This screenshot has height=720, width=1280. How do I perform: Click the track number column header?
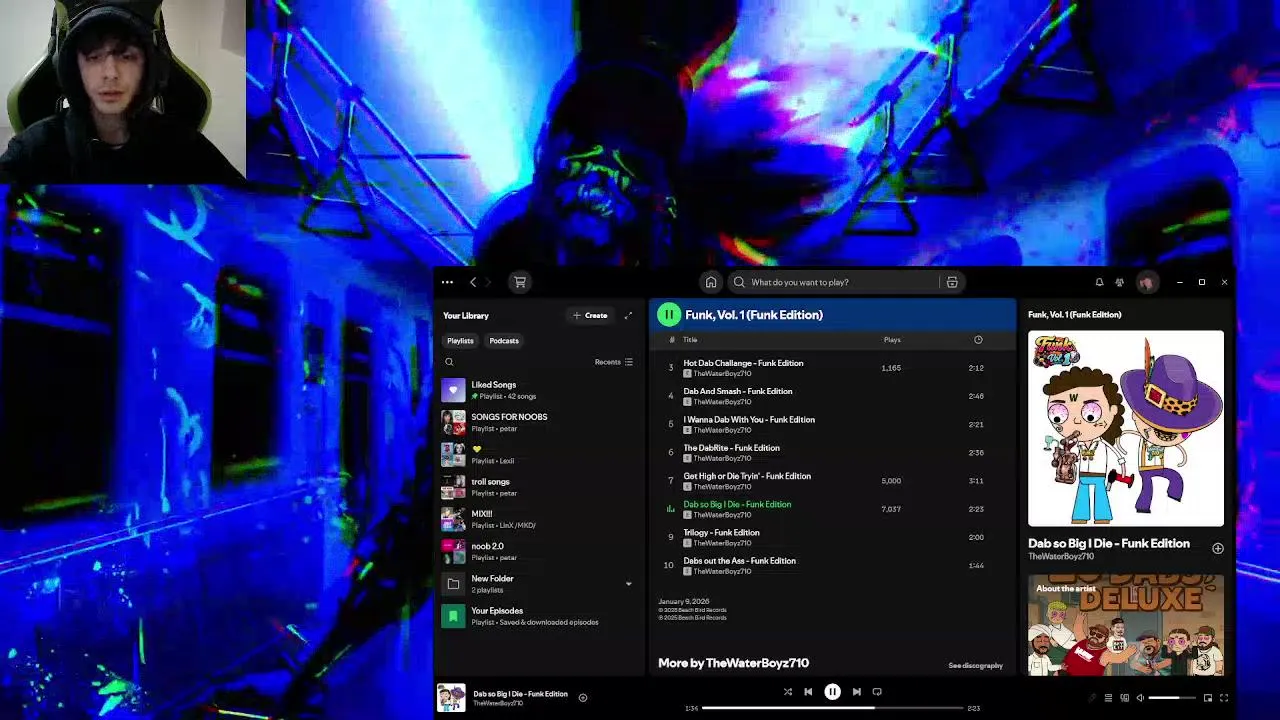point(671,340)
